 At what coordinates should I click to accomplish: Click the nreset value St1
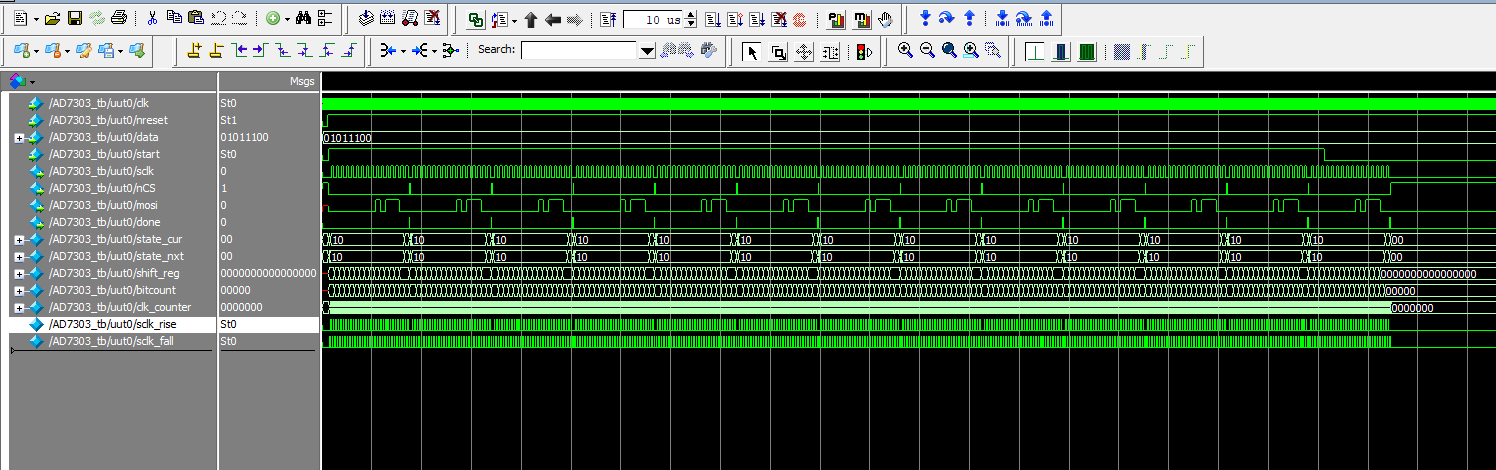228,120
